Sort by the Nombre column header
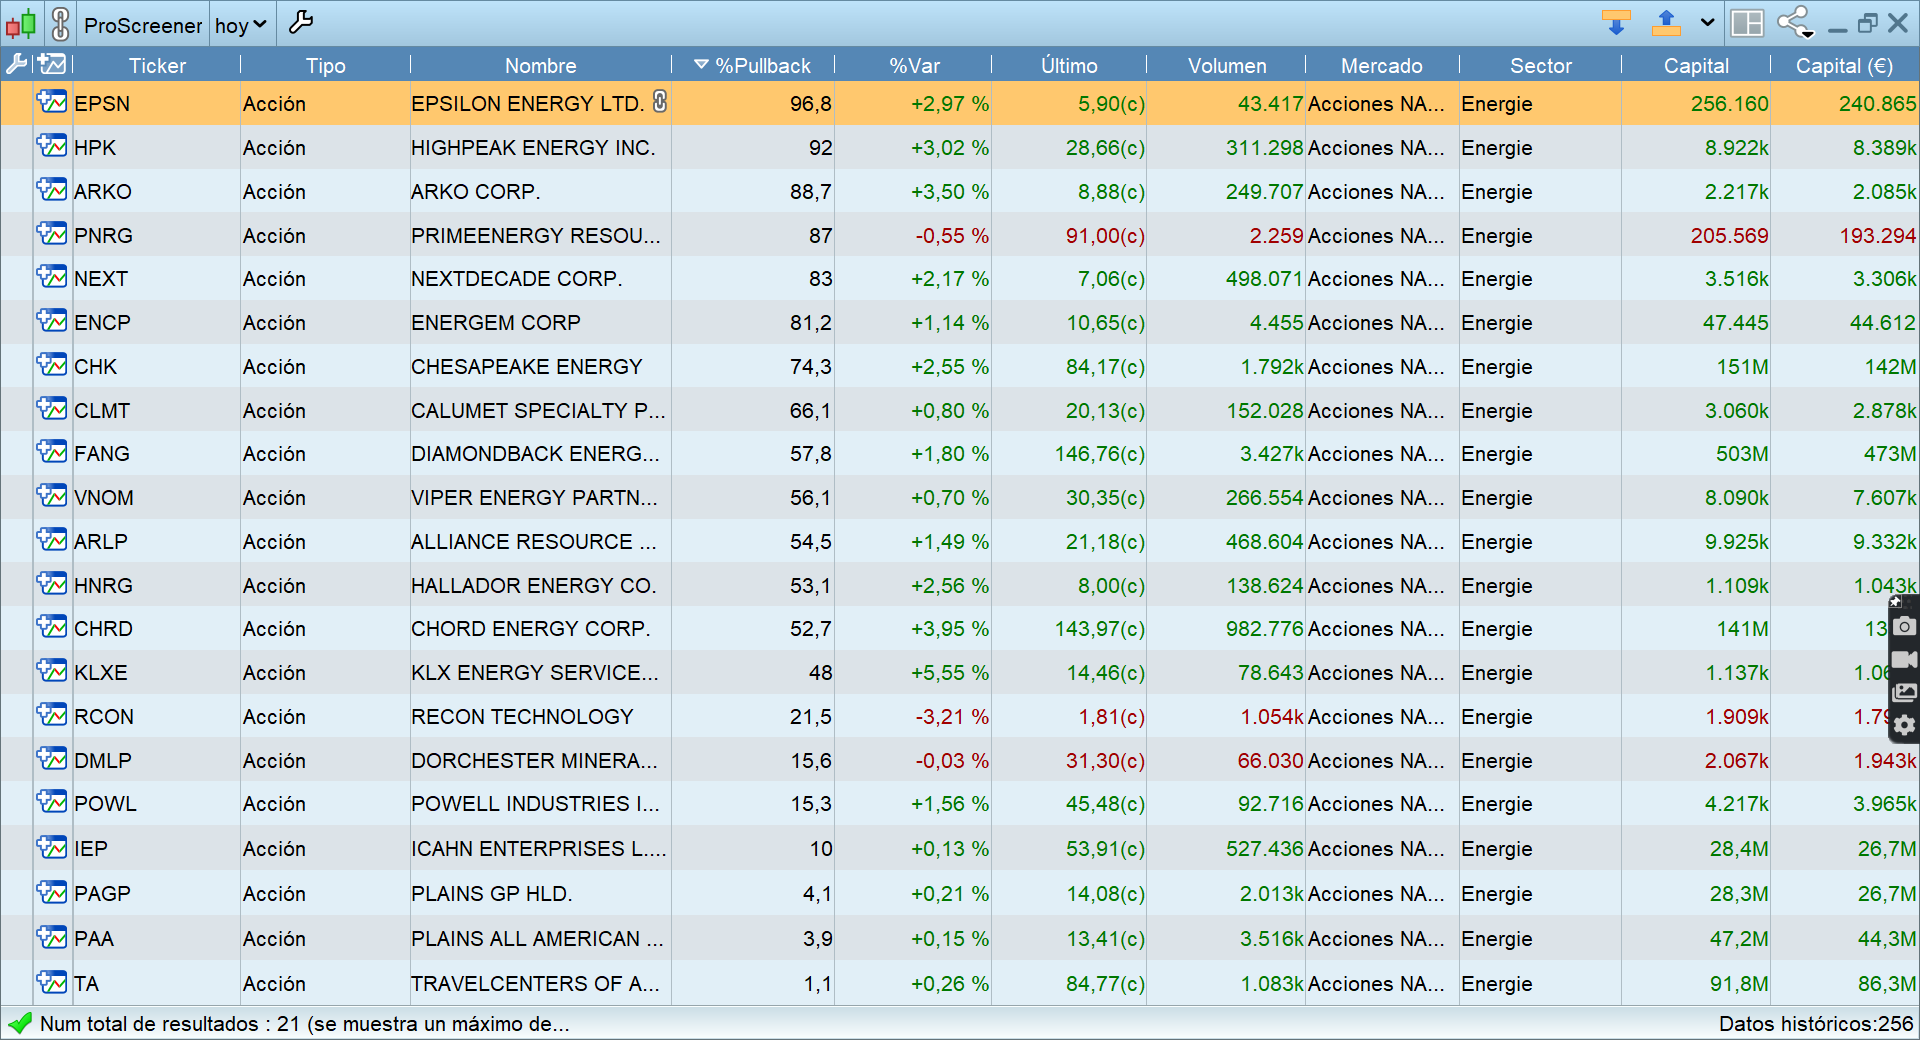Screen dimensions: 1920x1040 (x=540, y=66)
